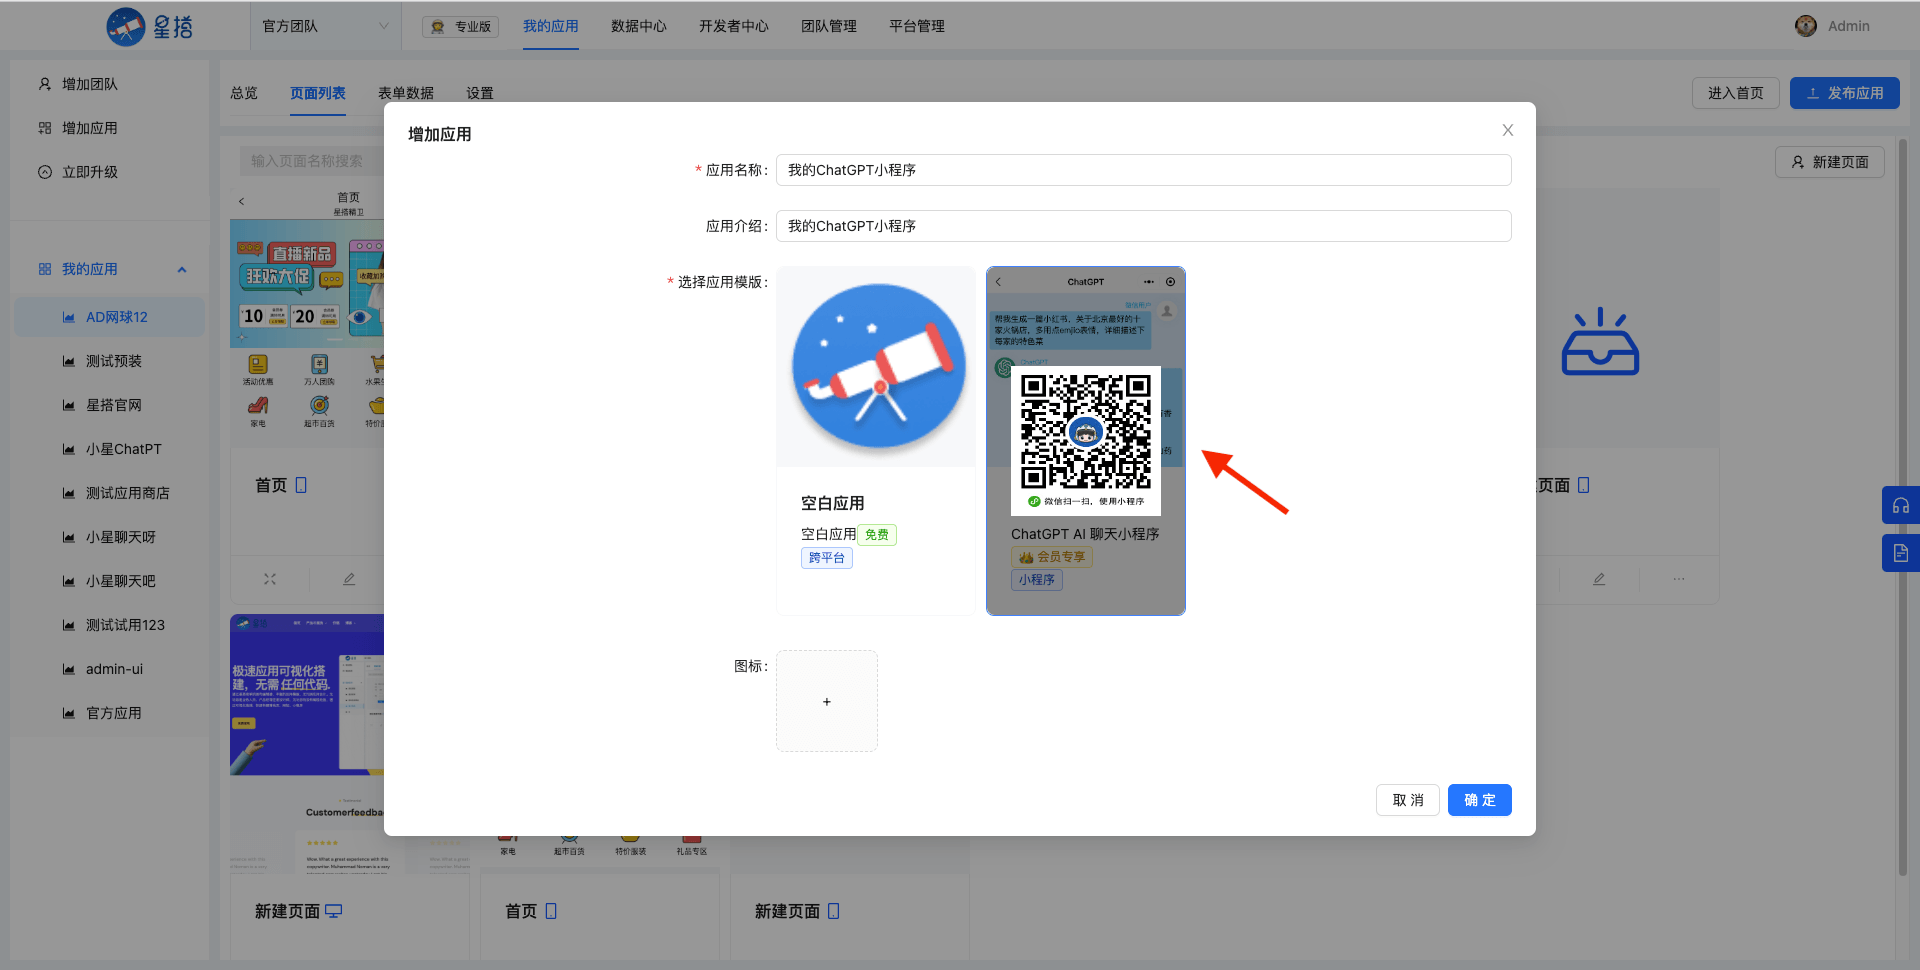Select 小星聊天吧 app in sidebar
The height and width of the screenshot is (970, 1920).
[x=110, y=581]
